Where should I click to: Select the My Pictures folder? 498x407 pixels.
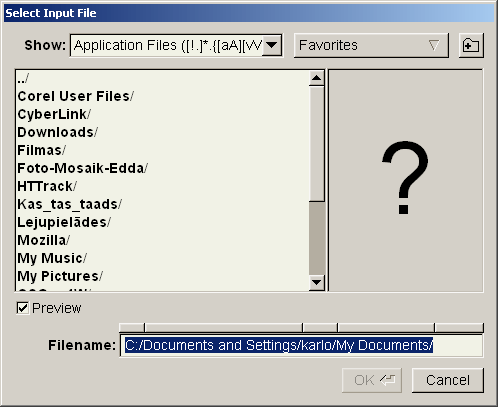click(163, 276)
